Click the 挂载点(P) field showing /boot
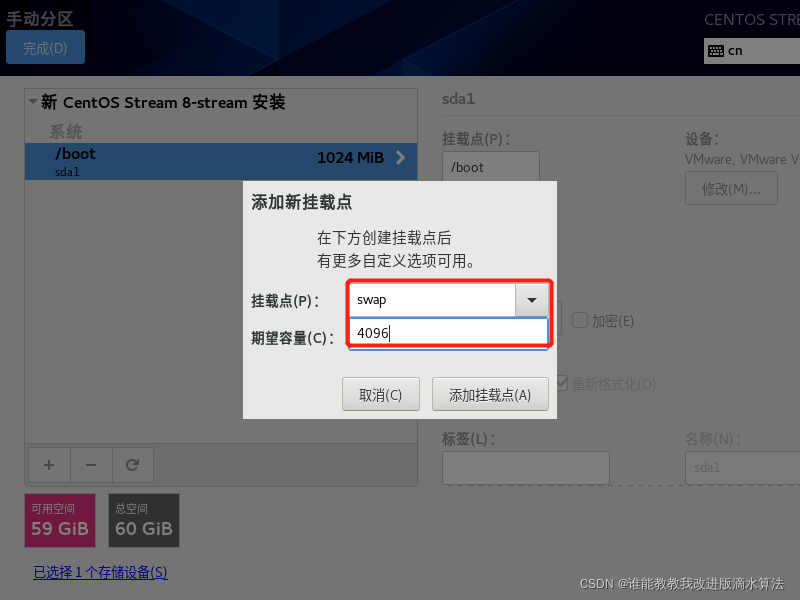This screenshot has width=800, height=600. pos(490,166)
